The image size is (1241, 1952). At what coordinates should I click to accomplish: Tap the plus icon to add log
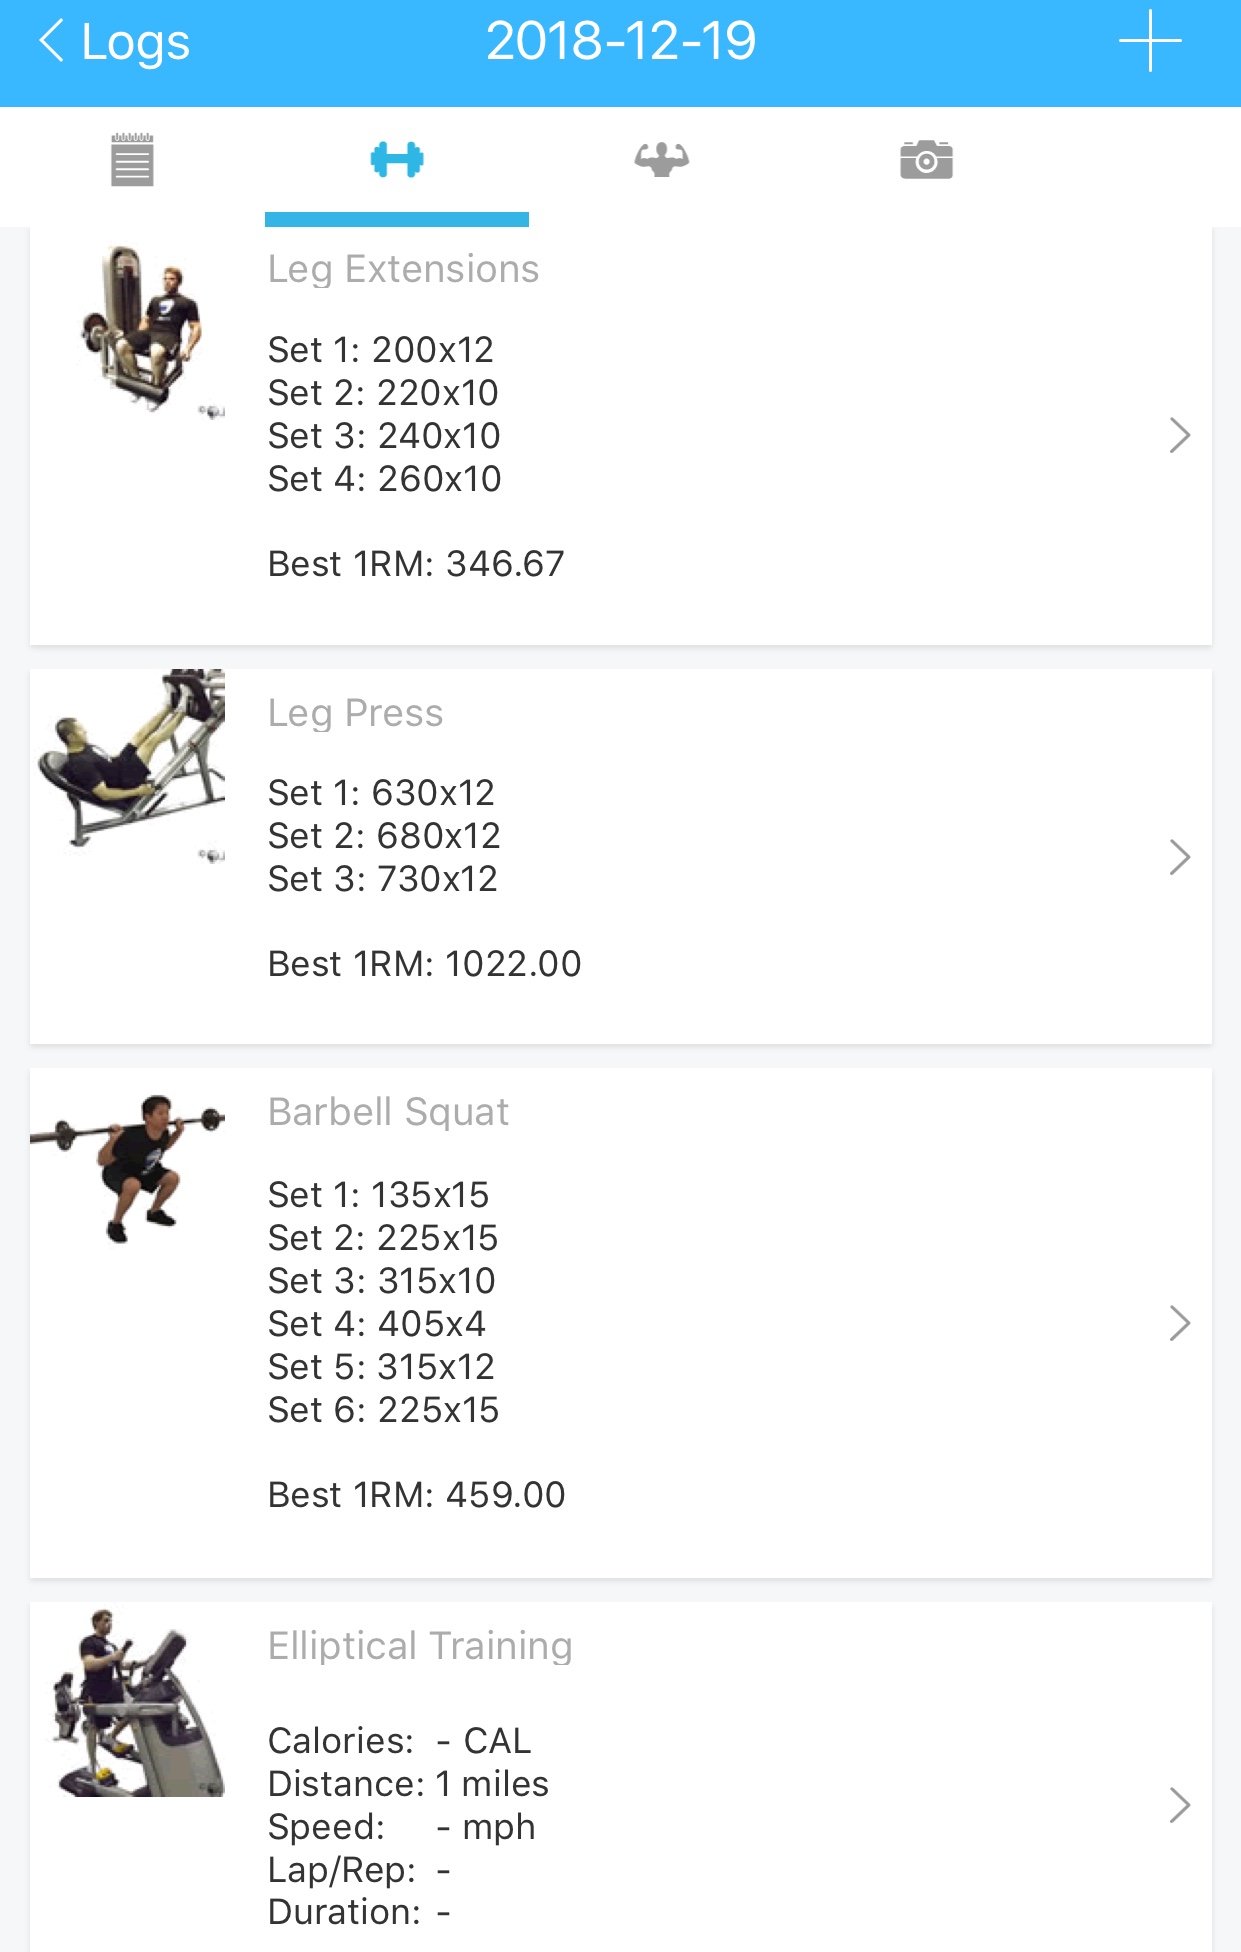[1150, 42]
